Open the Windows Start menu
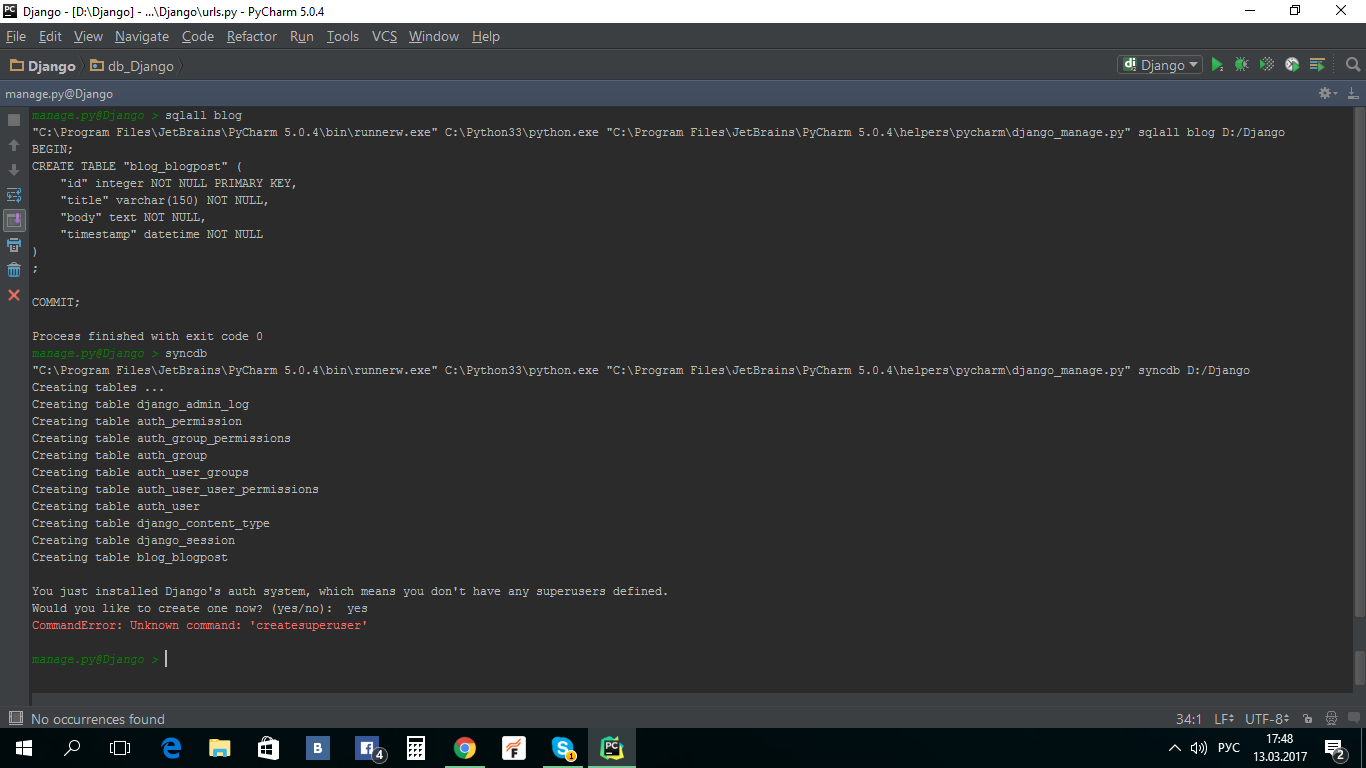This screenshot has height=768, width=1366. 23,748
